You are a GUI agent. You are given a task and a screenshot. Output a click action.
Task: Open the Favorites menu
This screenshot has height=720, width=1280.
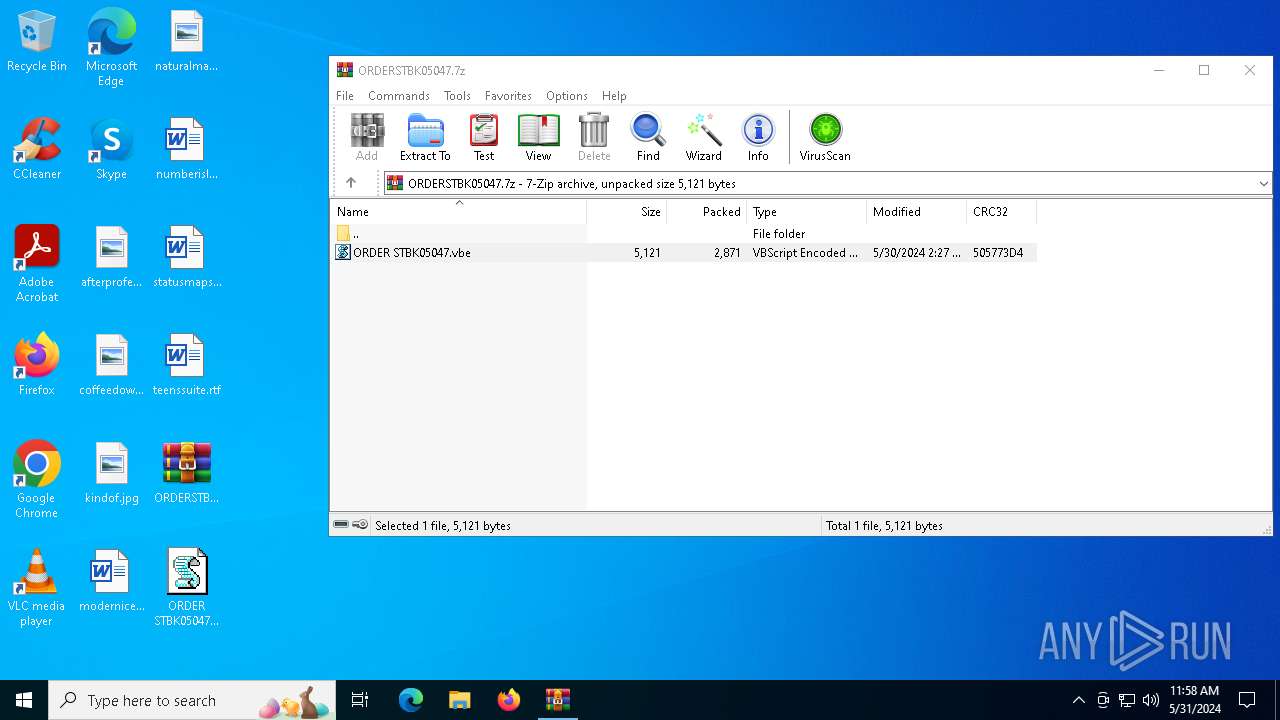[x=508, y=96]
